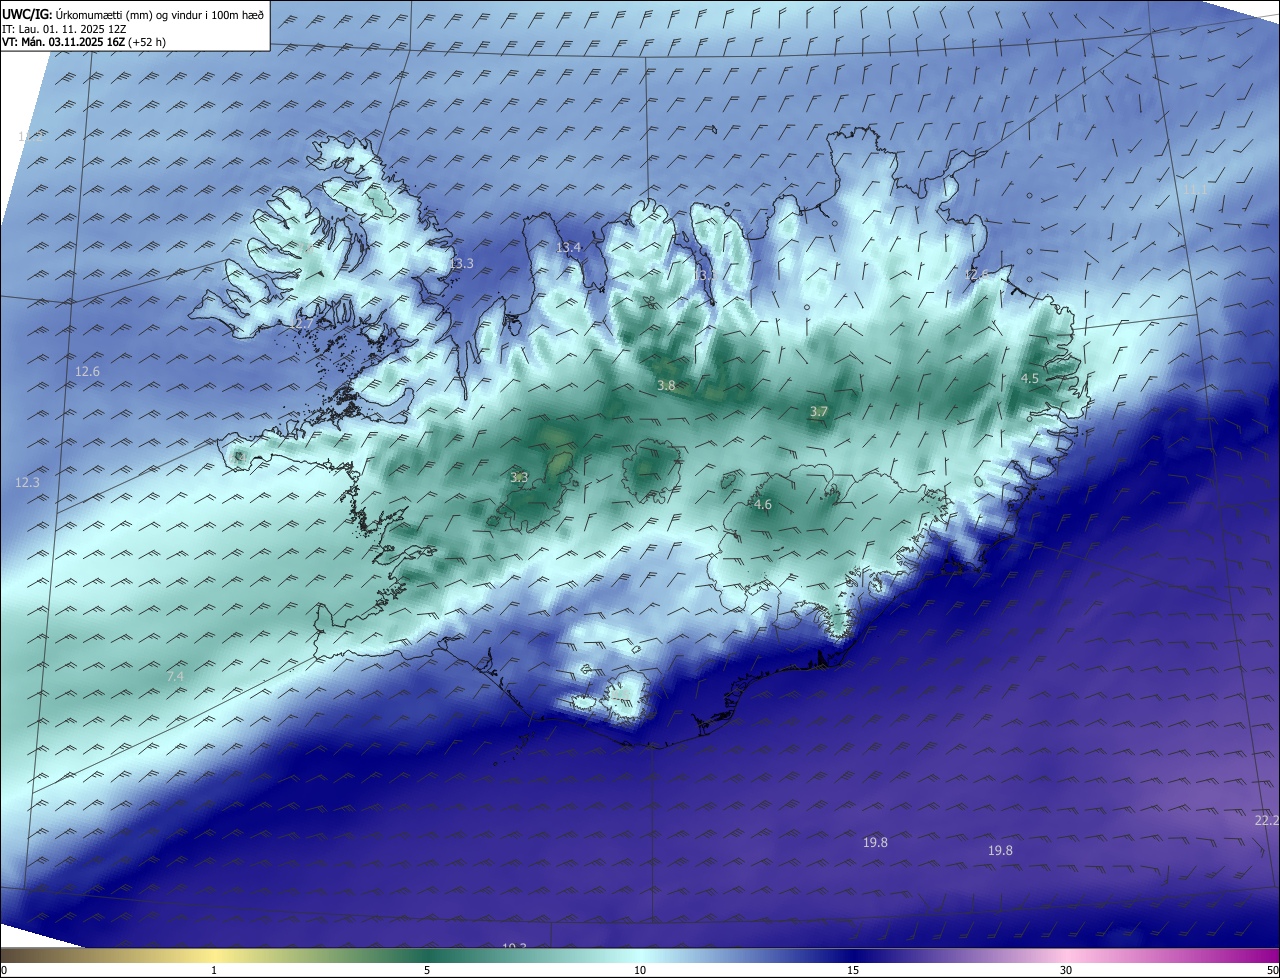Click the 12.6 value on the map
Screen dimensions: 1280x978
click(x=88, y=372)
